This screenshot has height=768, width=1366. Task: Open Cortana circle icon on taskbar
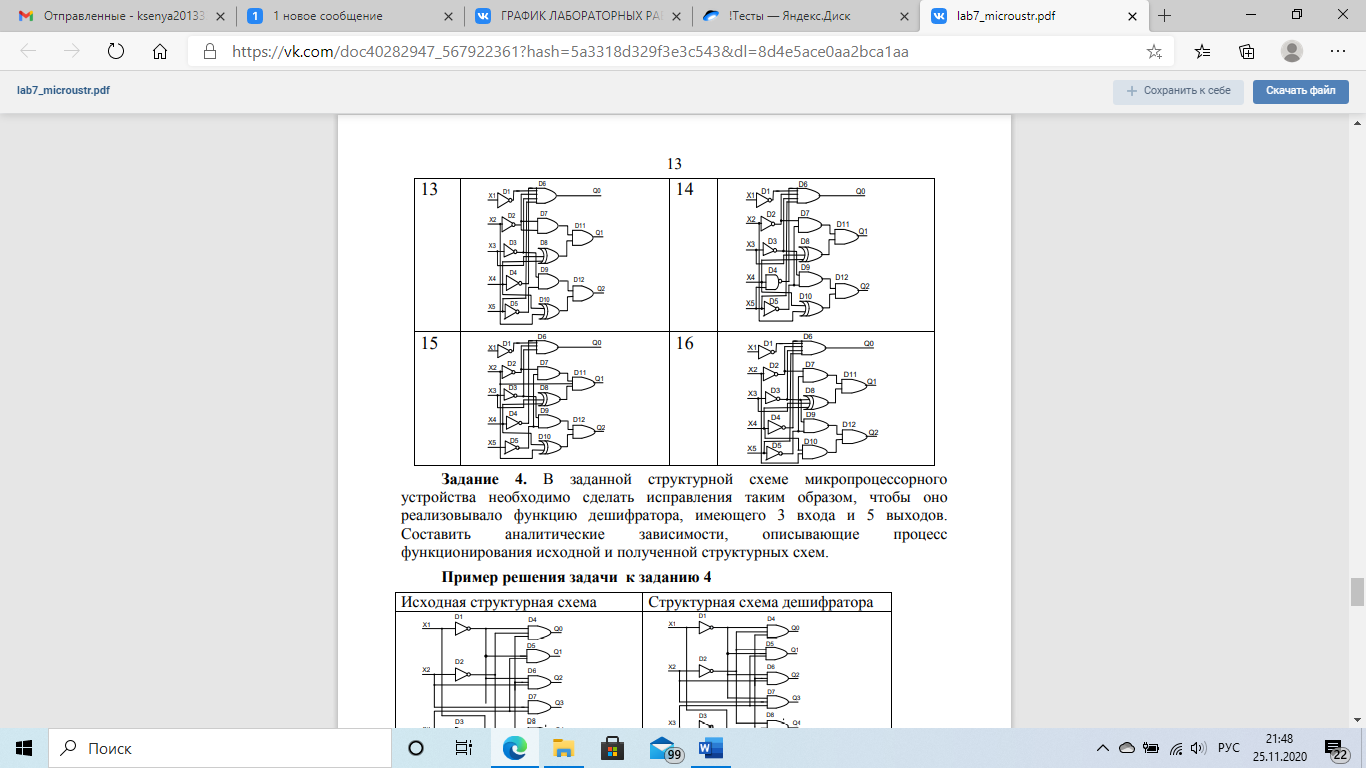point(416,748)
